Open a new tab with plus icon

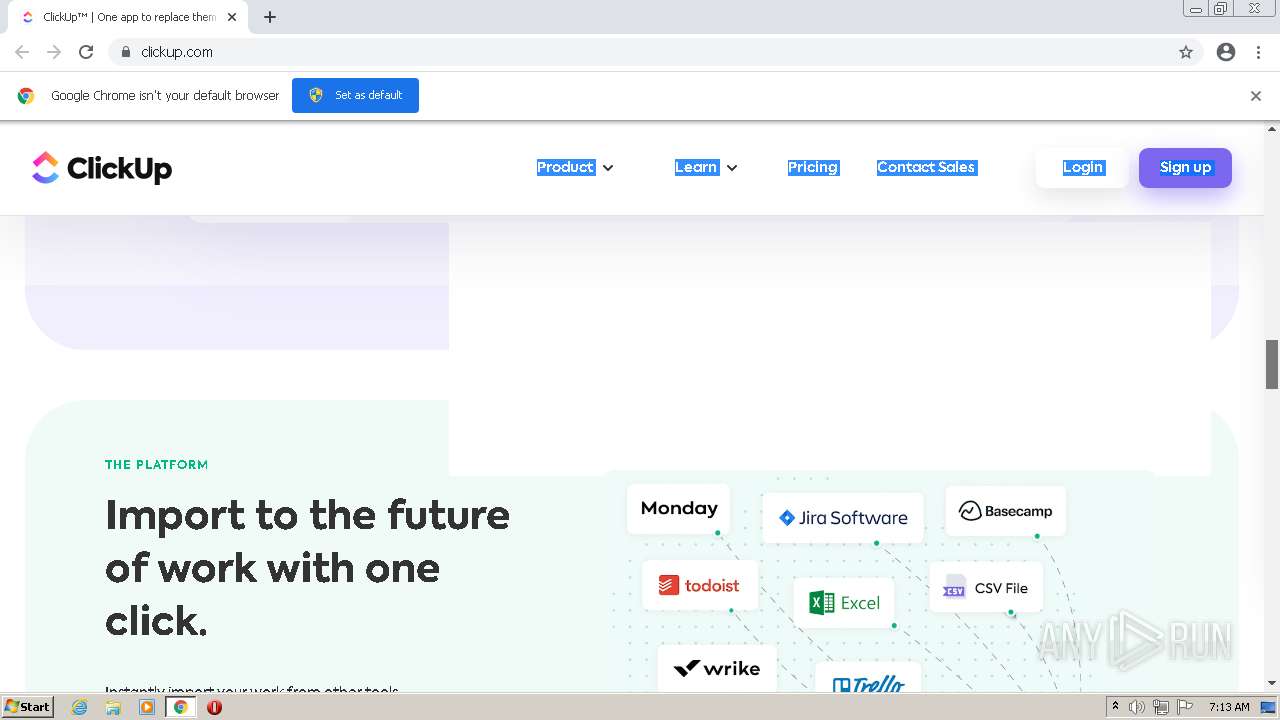coord(269,17)
